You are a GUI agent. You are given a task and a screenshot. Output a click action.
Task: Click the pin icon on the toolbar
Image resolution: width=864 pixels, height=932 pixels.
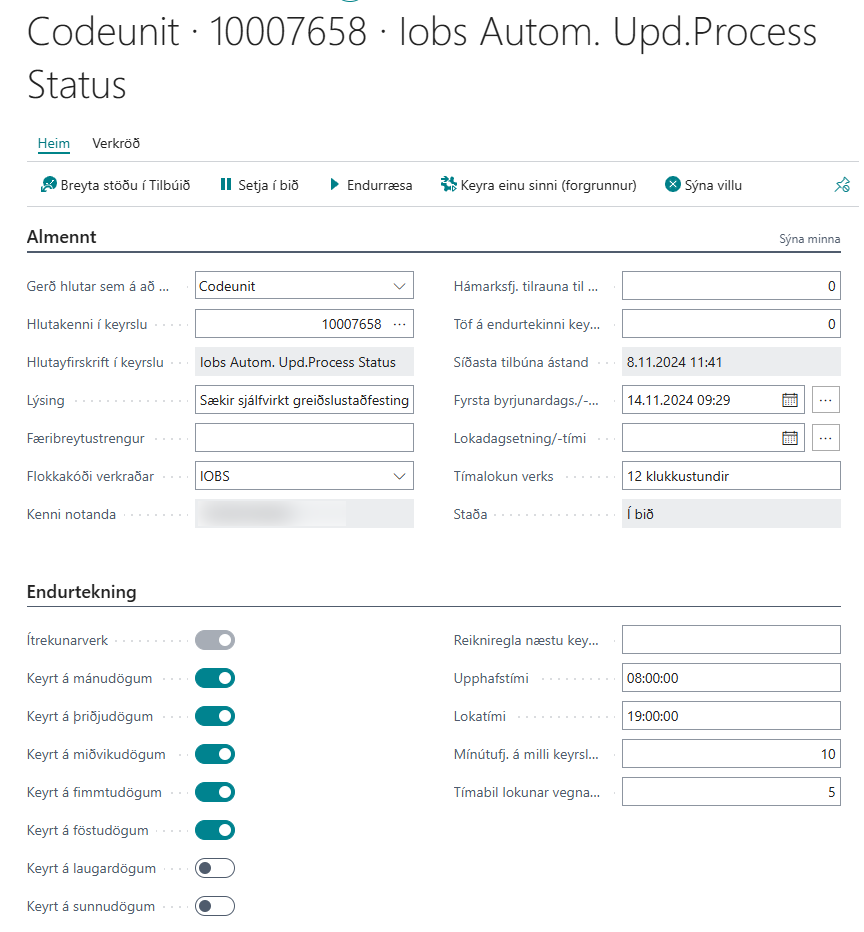pos(842,185)
